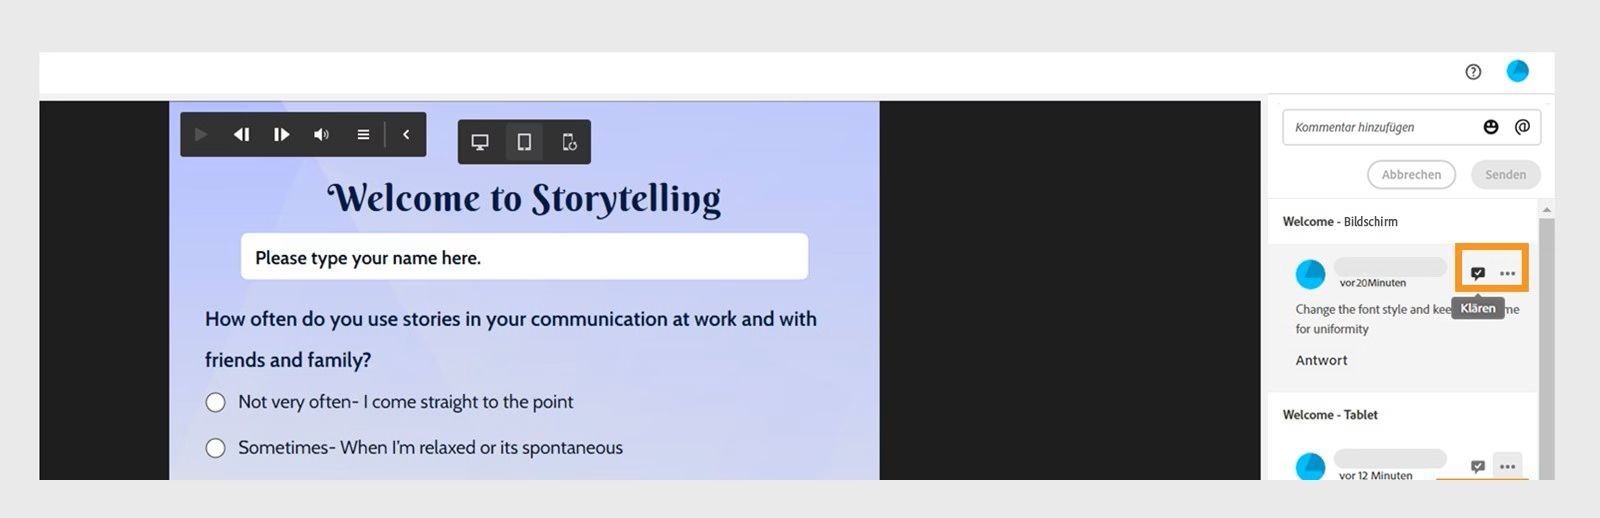The width and height of the screenshot is (1600, 518).
Task: Click the play button in playback bar
Action: (x=201, y=135)
